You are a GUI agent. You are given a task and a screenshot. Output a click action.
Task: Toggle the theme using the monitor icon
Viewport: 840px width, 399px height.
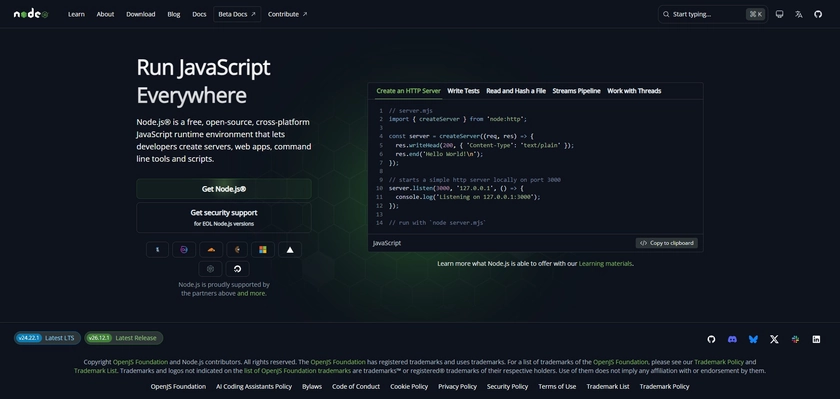coord(779,14)
